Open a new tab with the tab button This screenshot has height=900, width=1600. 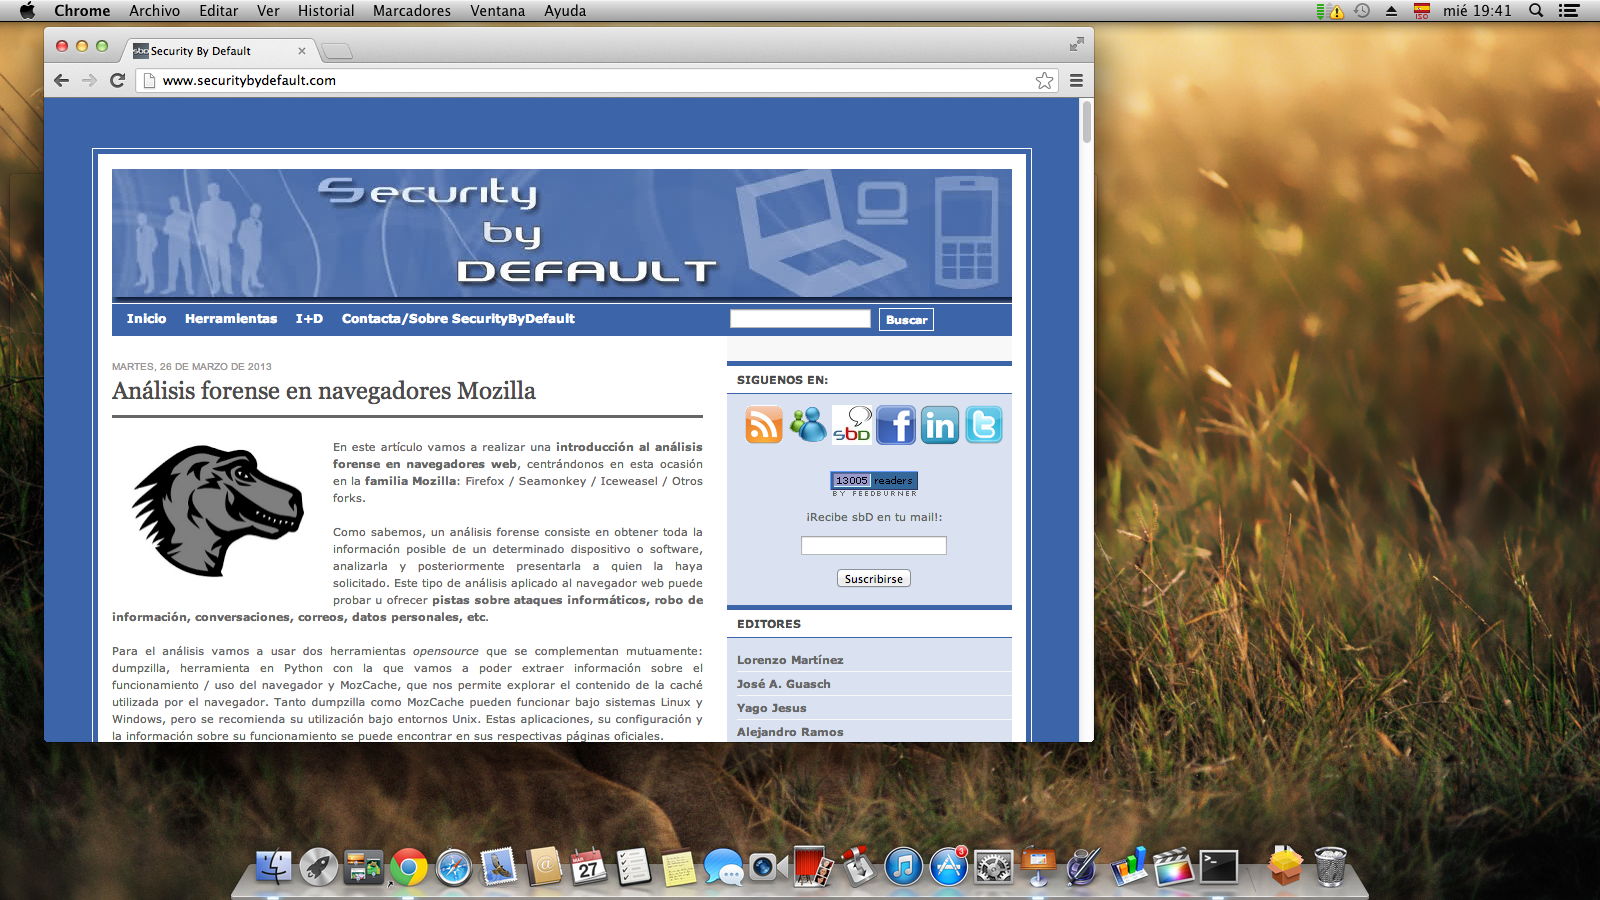pos(338,51)
